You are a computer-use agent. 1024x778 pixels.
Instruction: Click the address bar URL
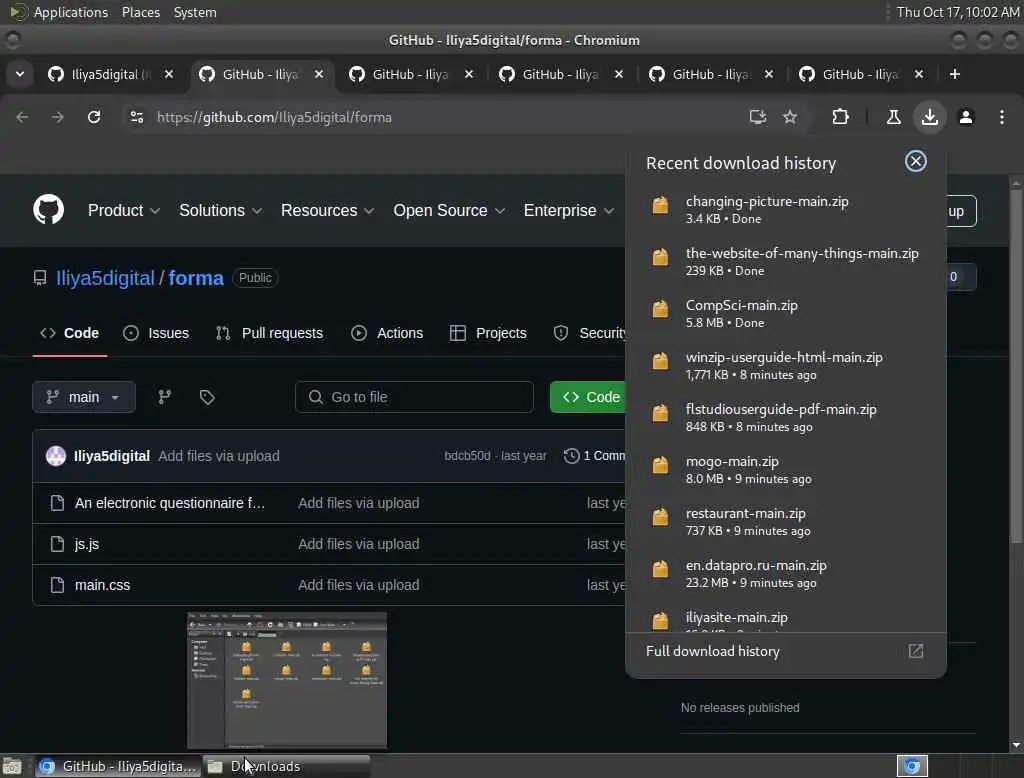(x=274, y=117)
